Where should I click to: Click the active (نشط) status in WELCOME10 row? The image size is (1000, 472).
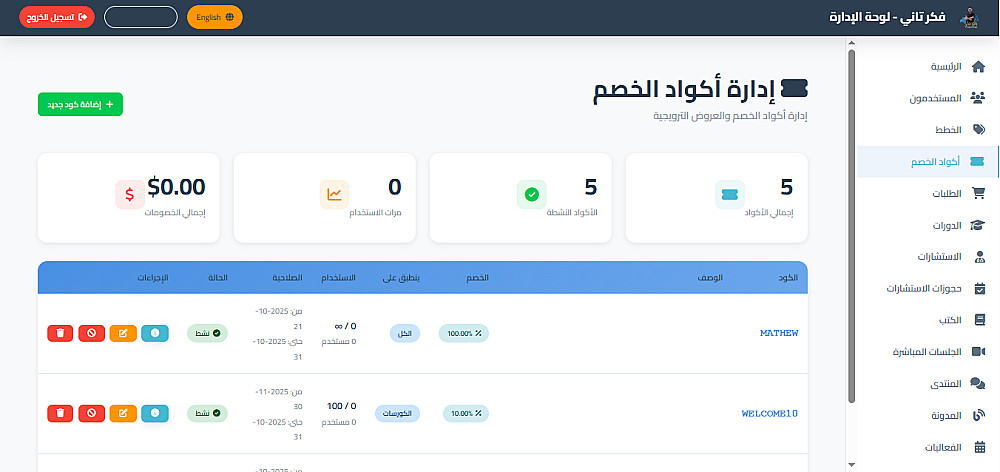pos(207,413)
